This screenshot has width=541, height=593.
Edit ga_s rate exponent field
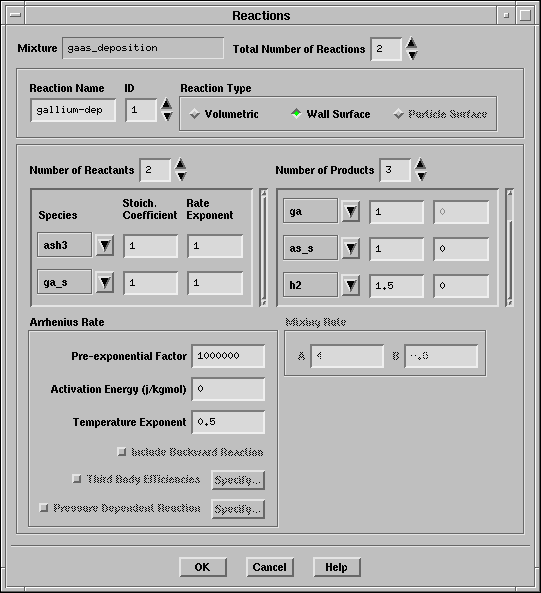(x=215, y=283)
